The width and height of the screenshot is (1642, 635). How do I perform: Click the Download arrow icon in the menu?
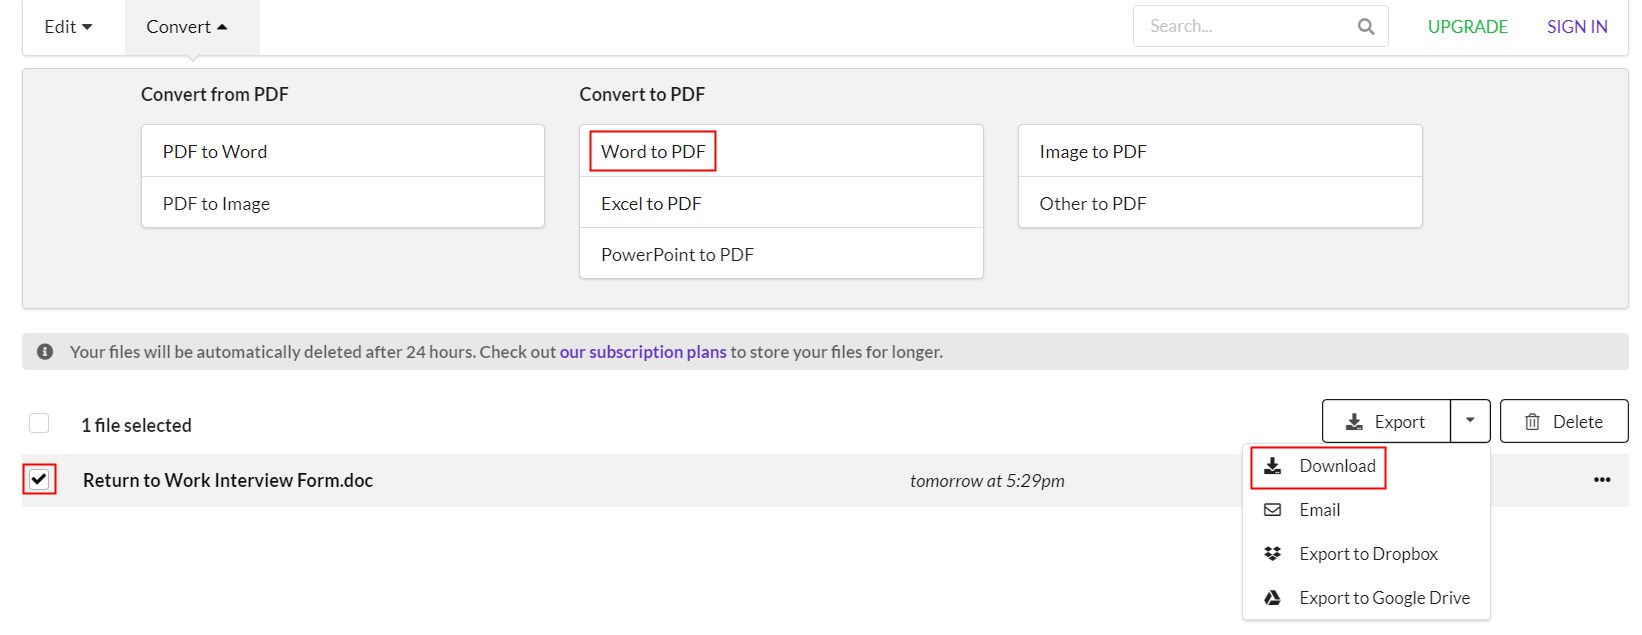(x=1272, y=466)
